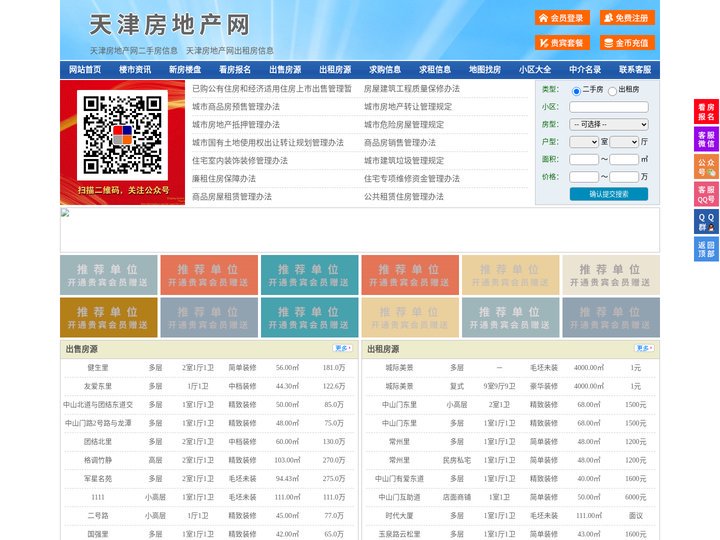Click the 看房报名 floating sidebar icon
Screen dimensions: 720x540
click(x=706, y=112)
